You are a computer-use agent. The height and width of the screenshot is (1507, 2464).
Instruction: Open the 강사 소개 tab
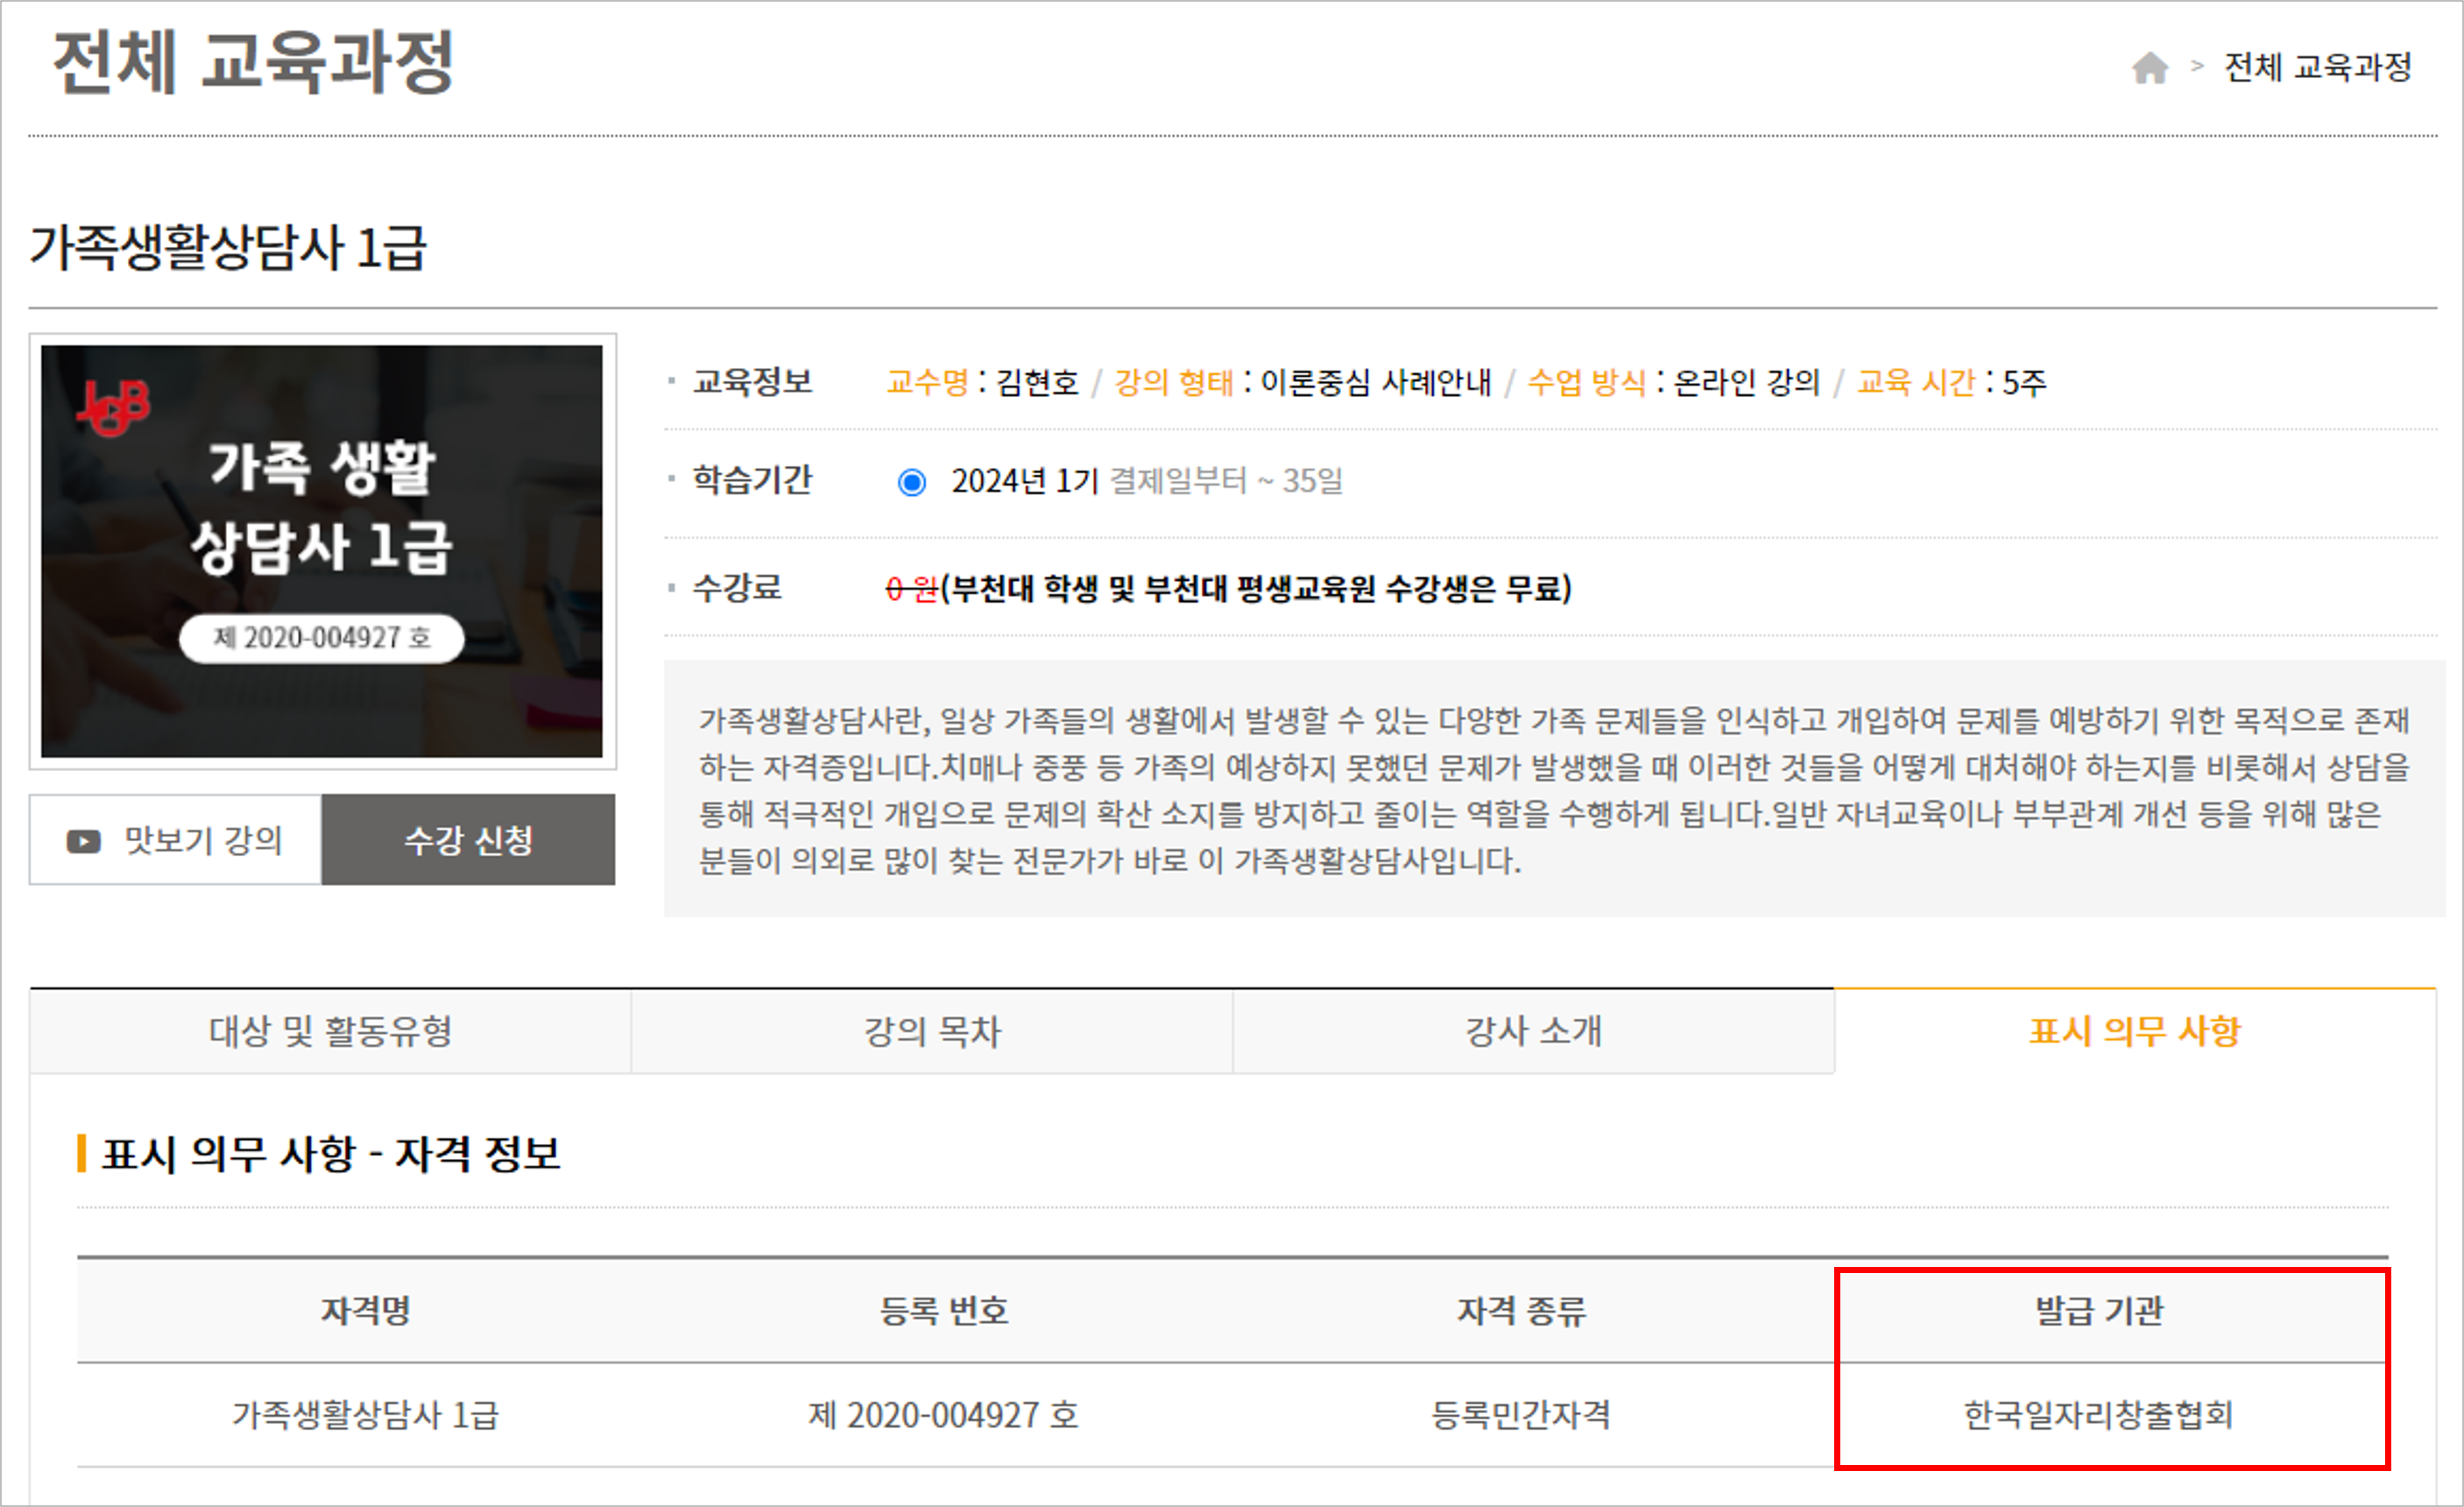1533,1031
